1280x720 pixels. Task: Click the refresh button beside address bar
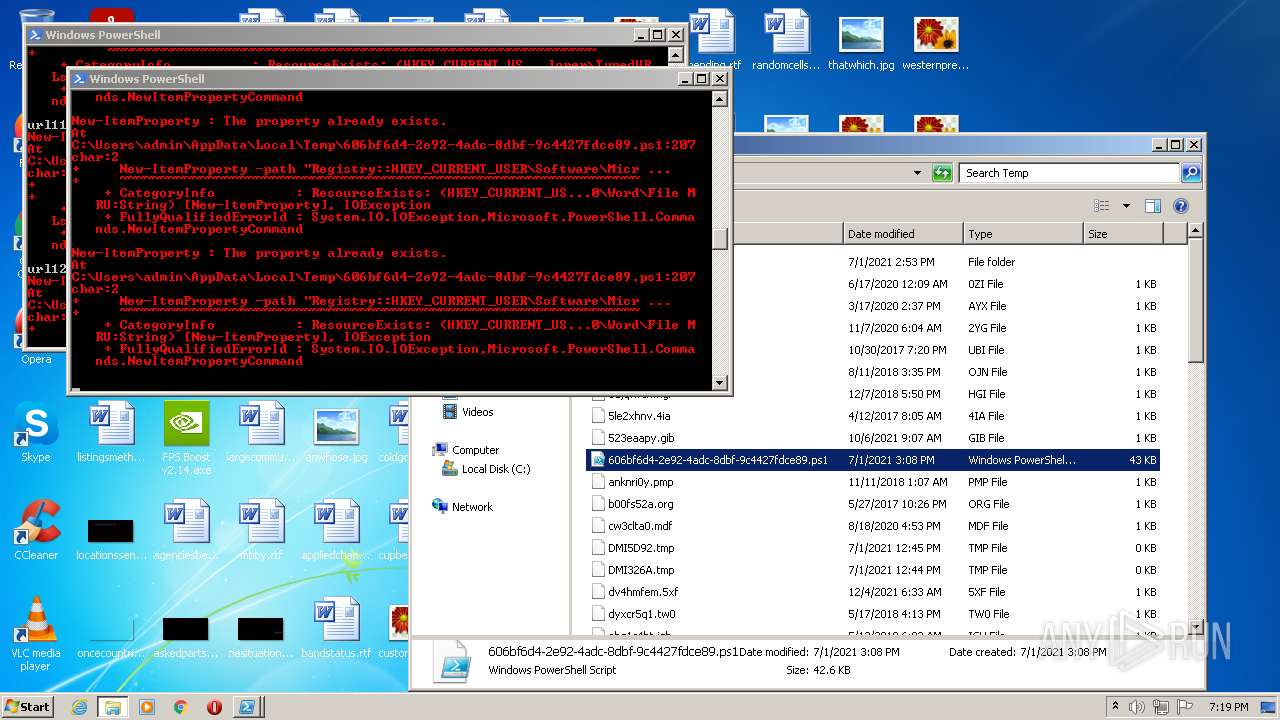[x=942, y=173]
